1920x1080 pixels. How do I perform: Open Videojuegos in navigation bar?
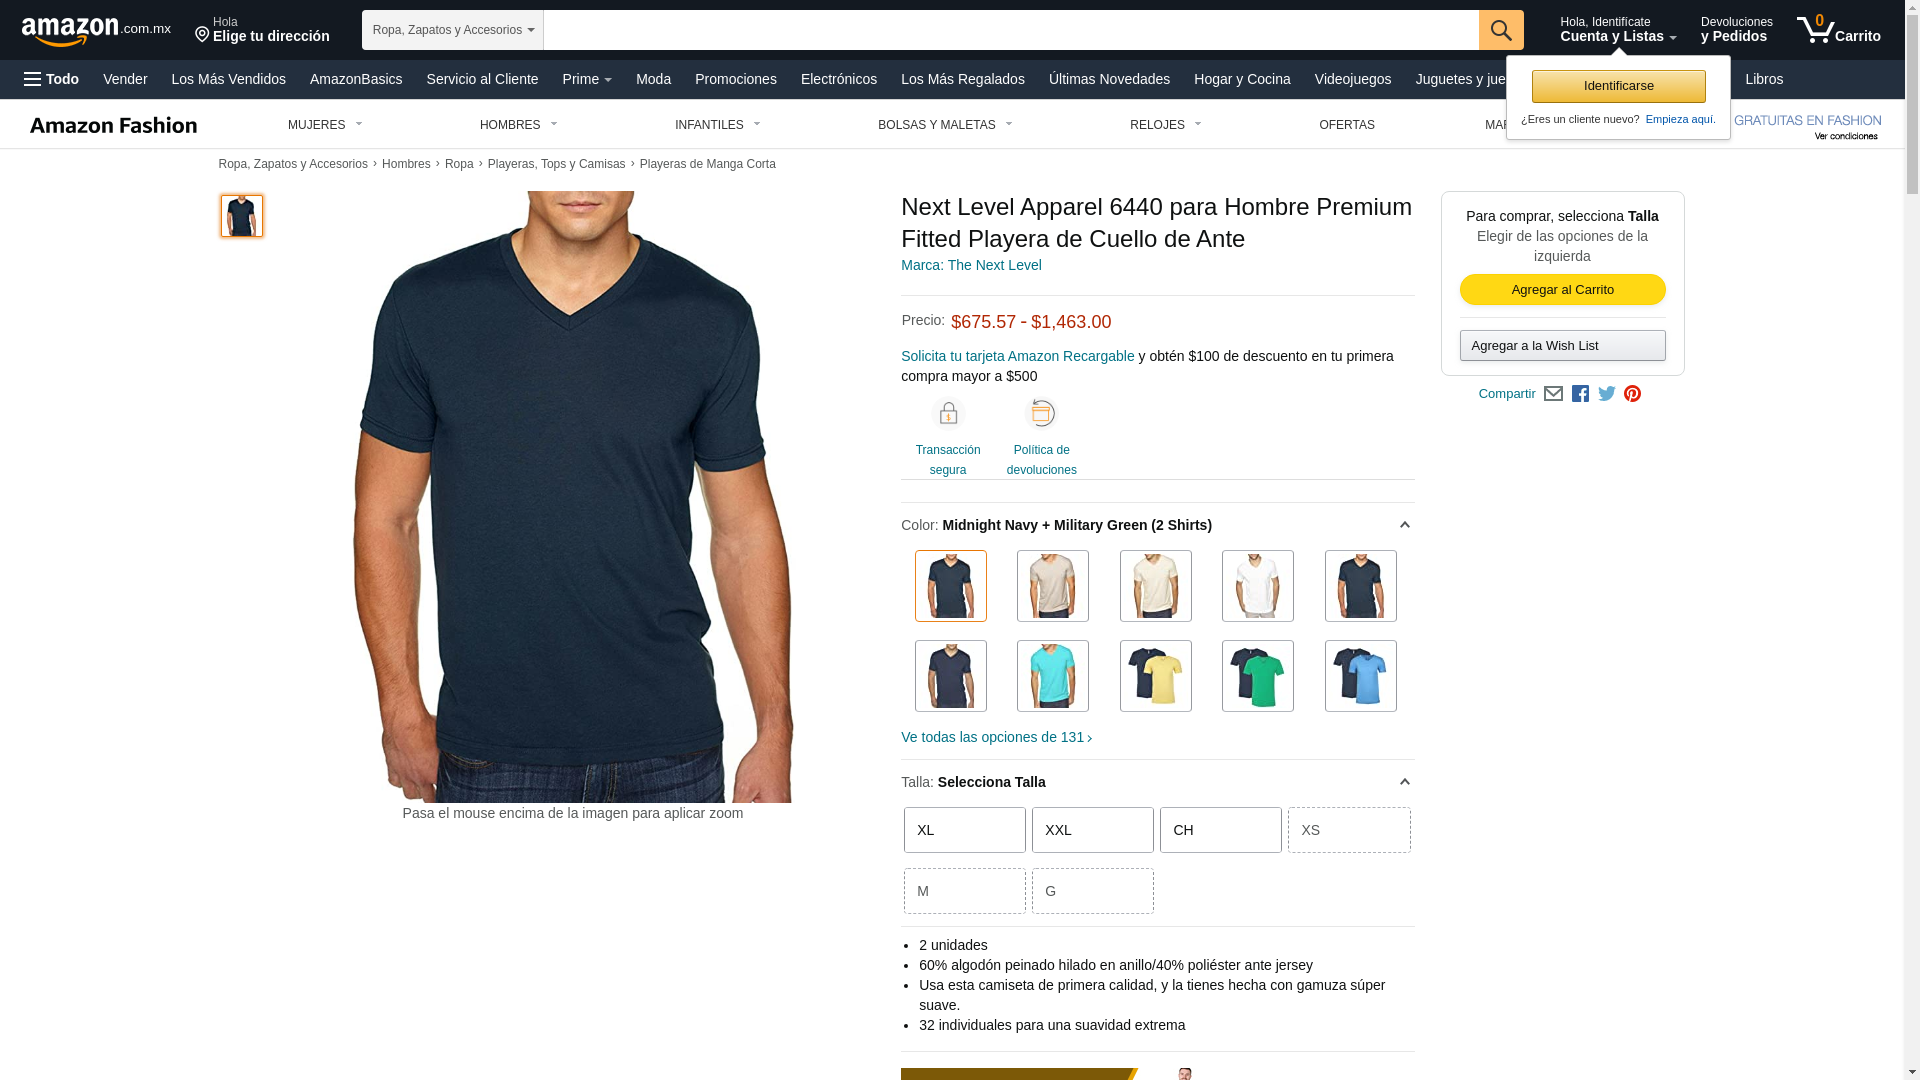pos(1352,79)
